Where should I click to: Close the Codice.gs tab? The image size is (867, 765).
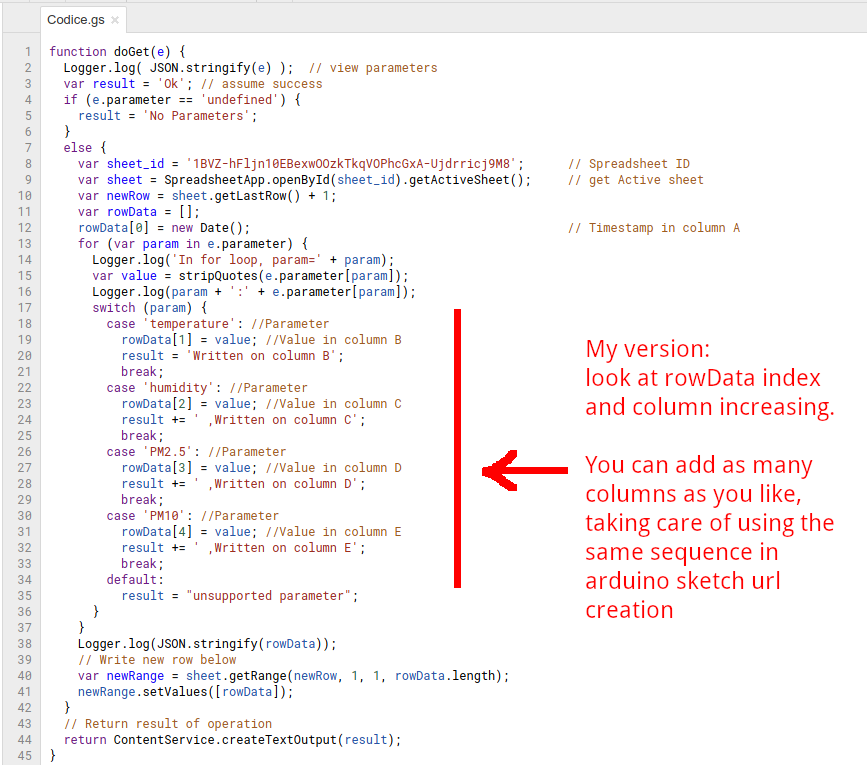point(115,20)
